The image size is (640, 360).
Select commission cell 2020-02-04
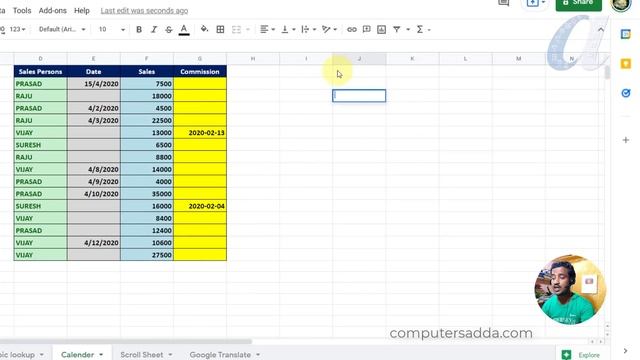point(200,206)
